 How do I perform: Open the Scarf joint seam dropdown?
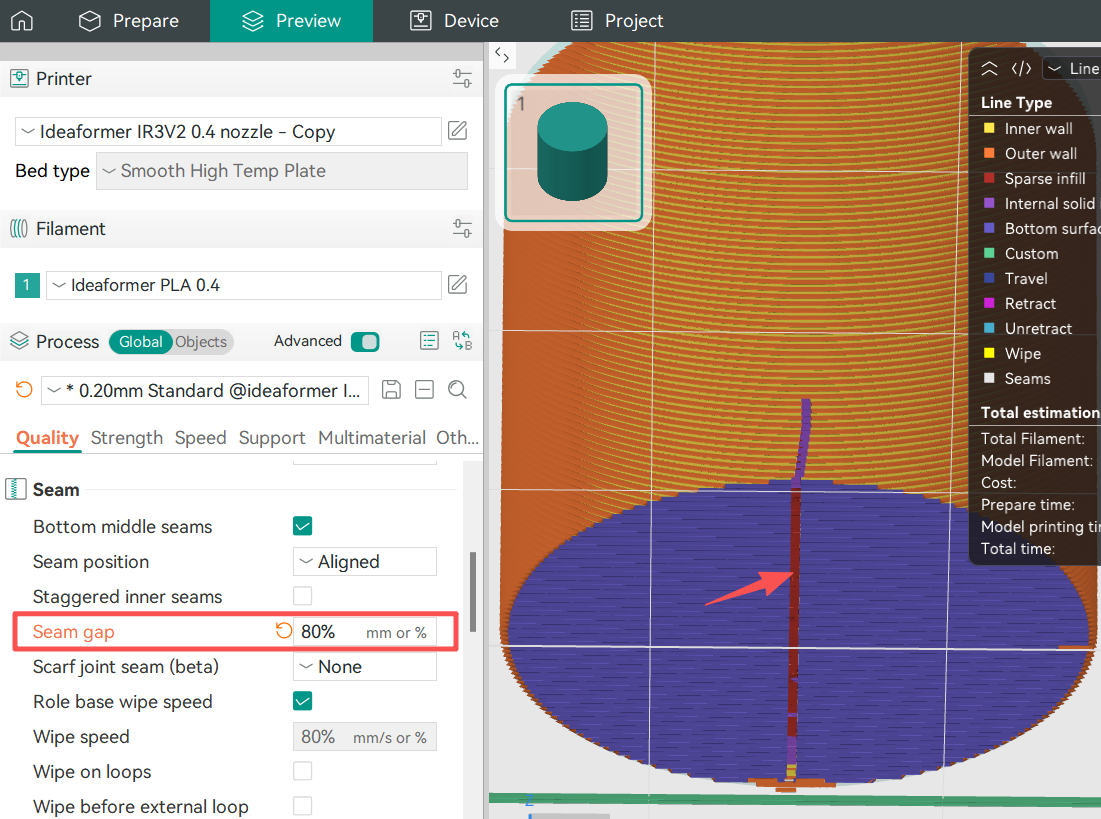pyautogui.click(x=364, y=667)
